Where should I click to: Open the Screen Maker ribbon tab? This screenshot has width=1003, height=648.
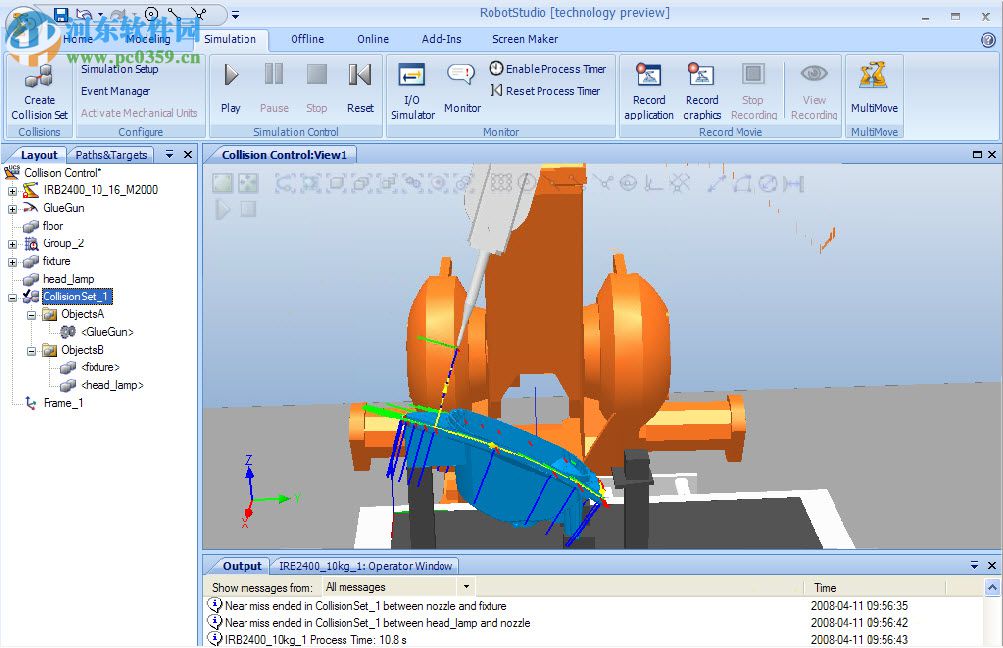point(524,39)
